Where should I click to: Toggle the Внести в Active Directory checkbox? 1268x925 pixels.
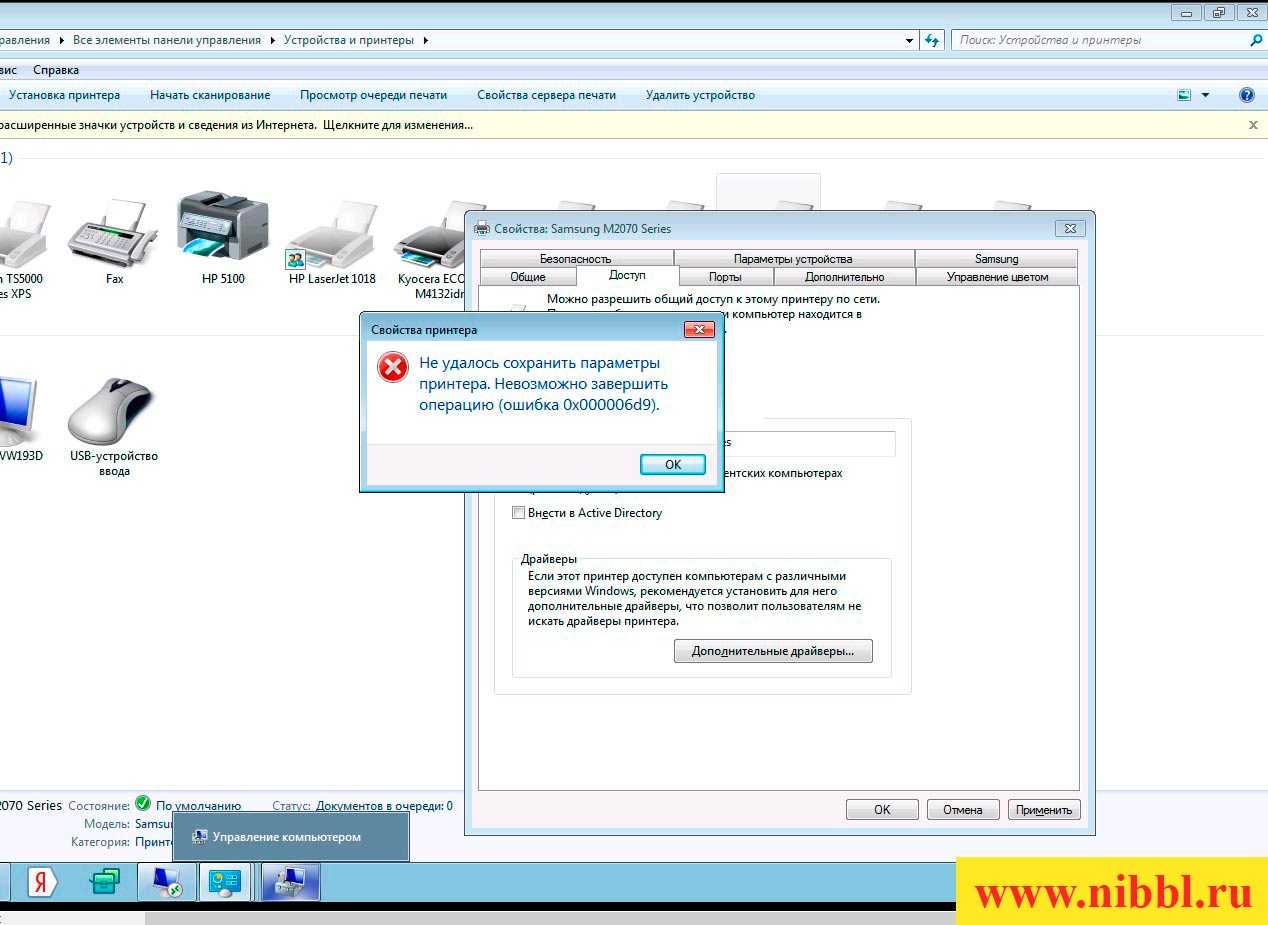coord(518,513)
